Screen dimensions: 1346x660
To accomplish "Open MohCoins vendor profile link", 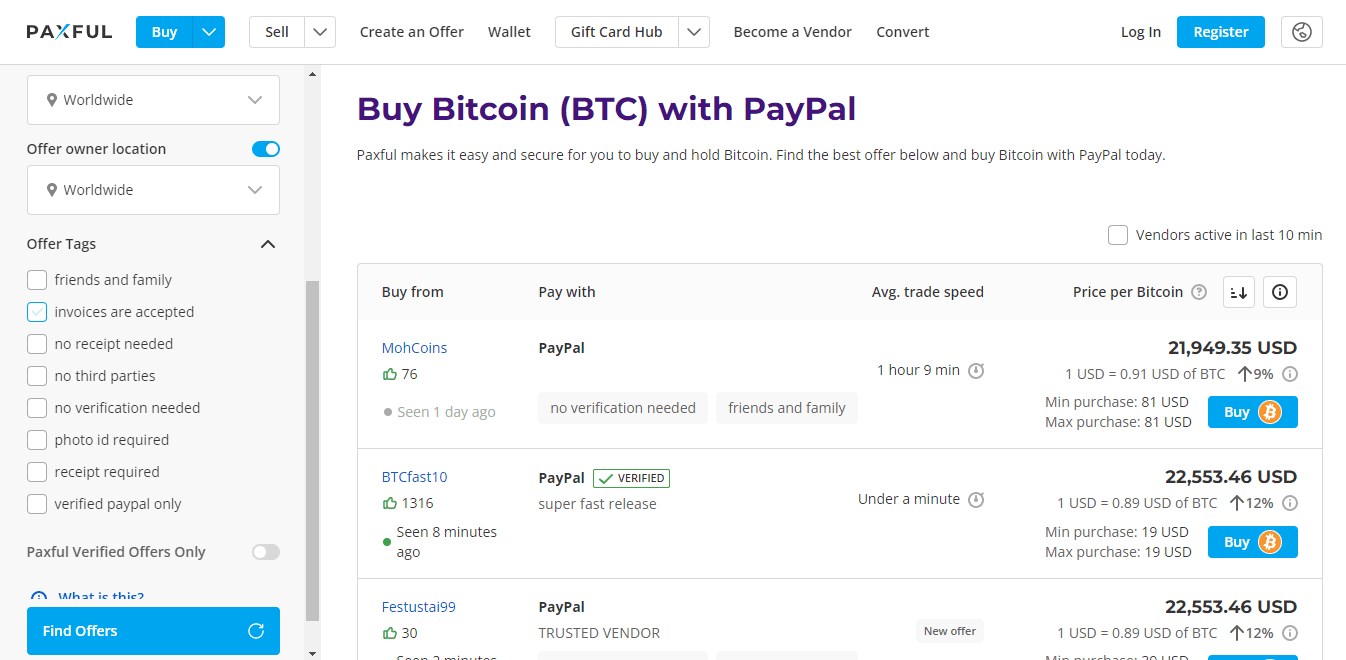I will [414, 348].
